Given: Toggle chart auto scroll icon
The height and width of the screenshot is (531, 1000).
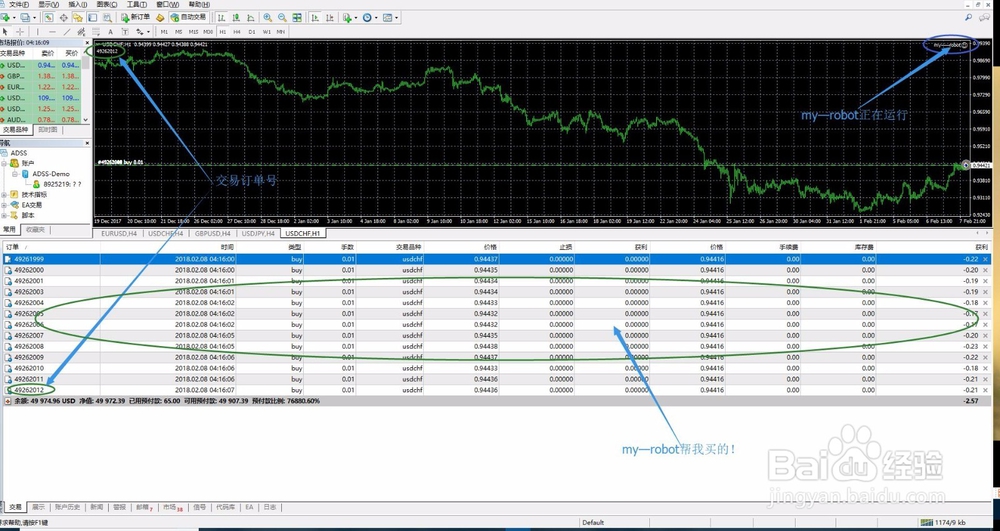Looking at the screenshot, I should (315, 17).
